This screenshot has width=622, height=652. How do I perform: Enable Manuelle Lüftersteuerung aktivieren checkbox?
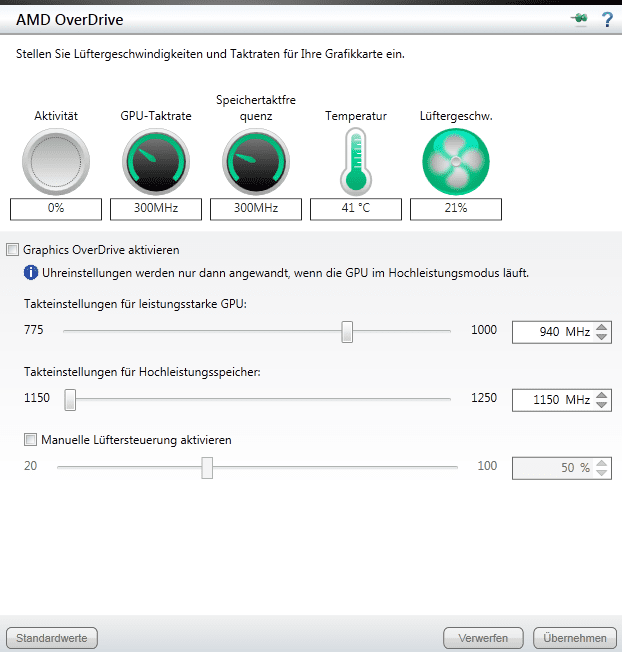[30, 440]
